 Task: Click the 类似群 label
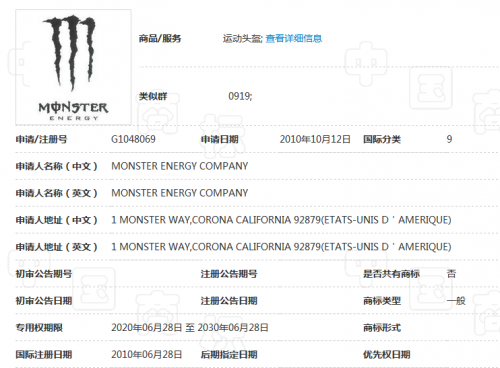pyautogui.click(x=153, y=96)
